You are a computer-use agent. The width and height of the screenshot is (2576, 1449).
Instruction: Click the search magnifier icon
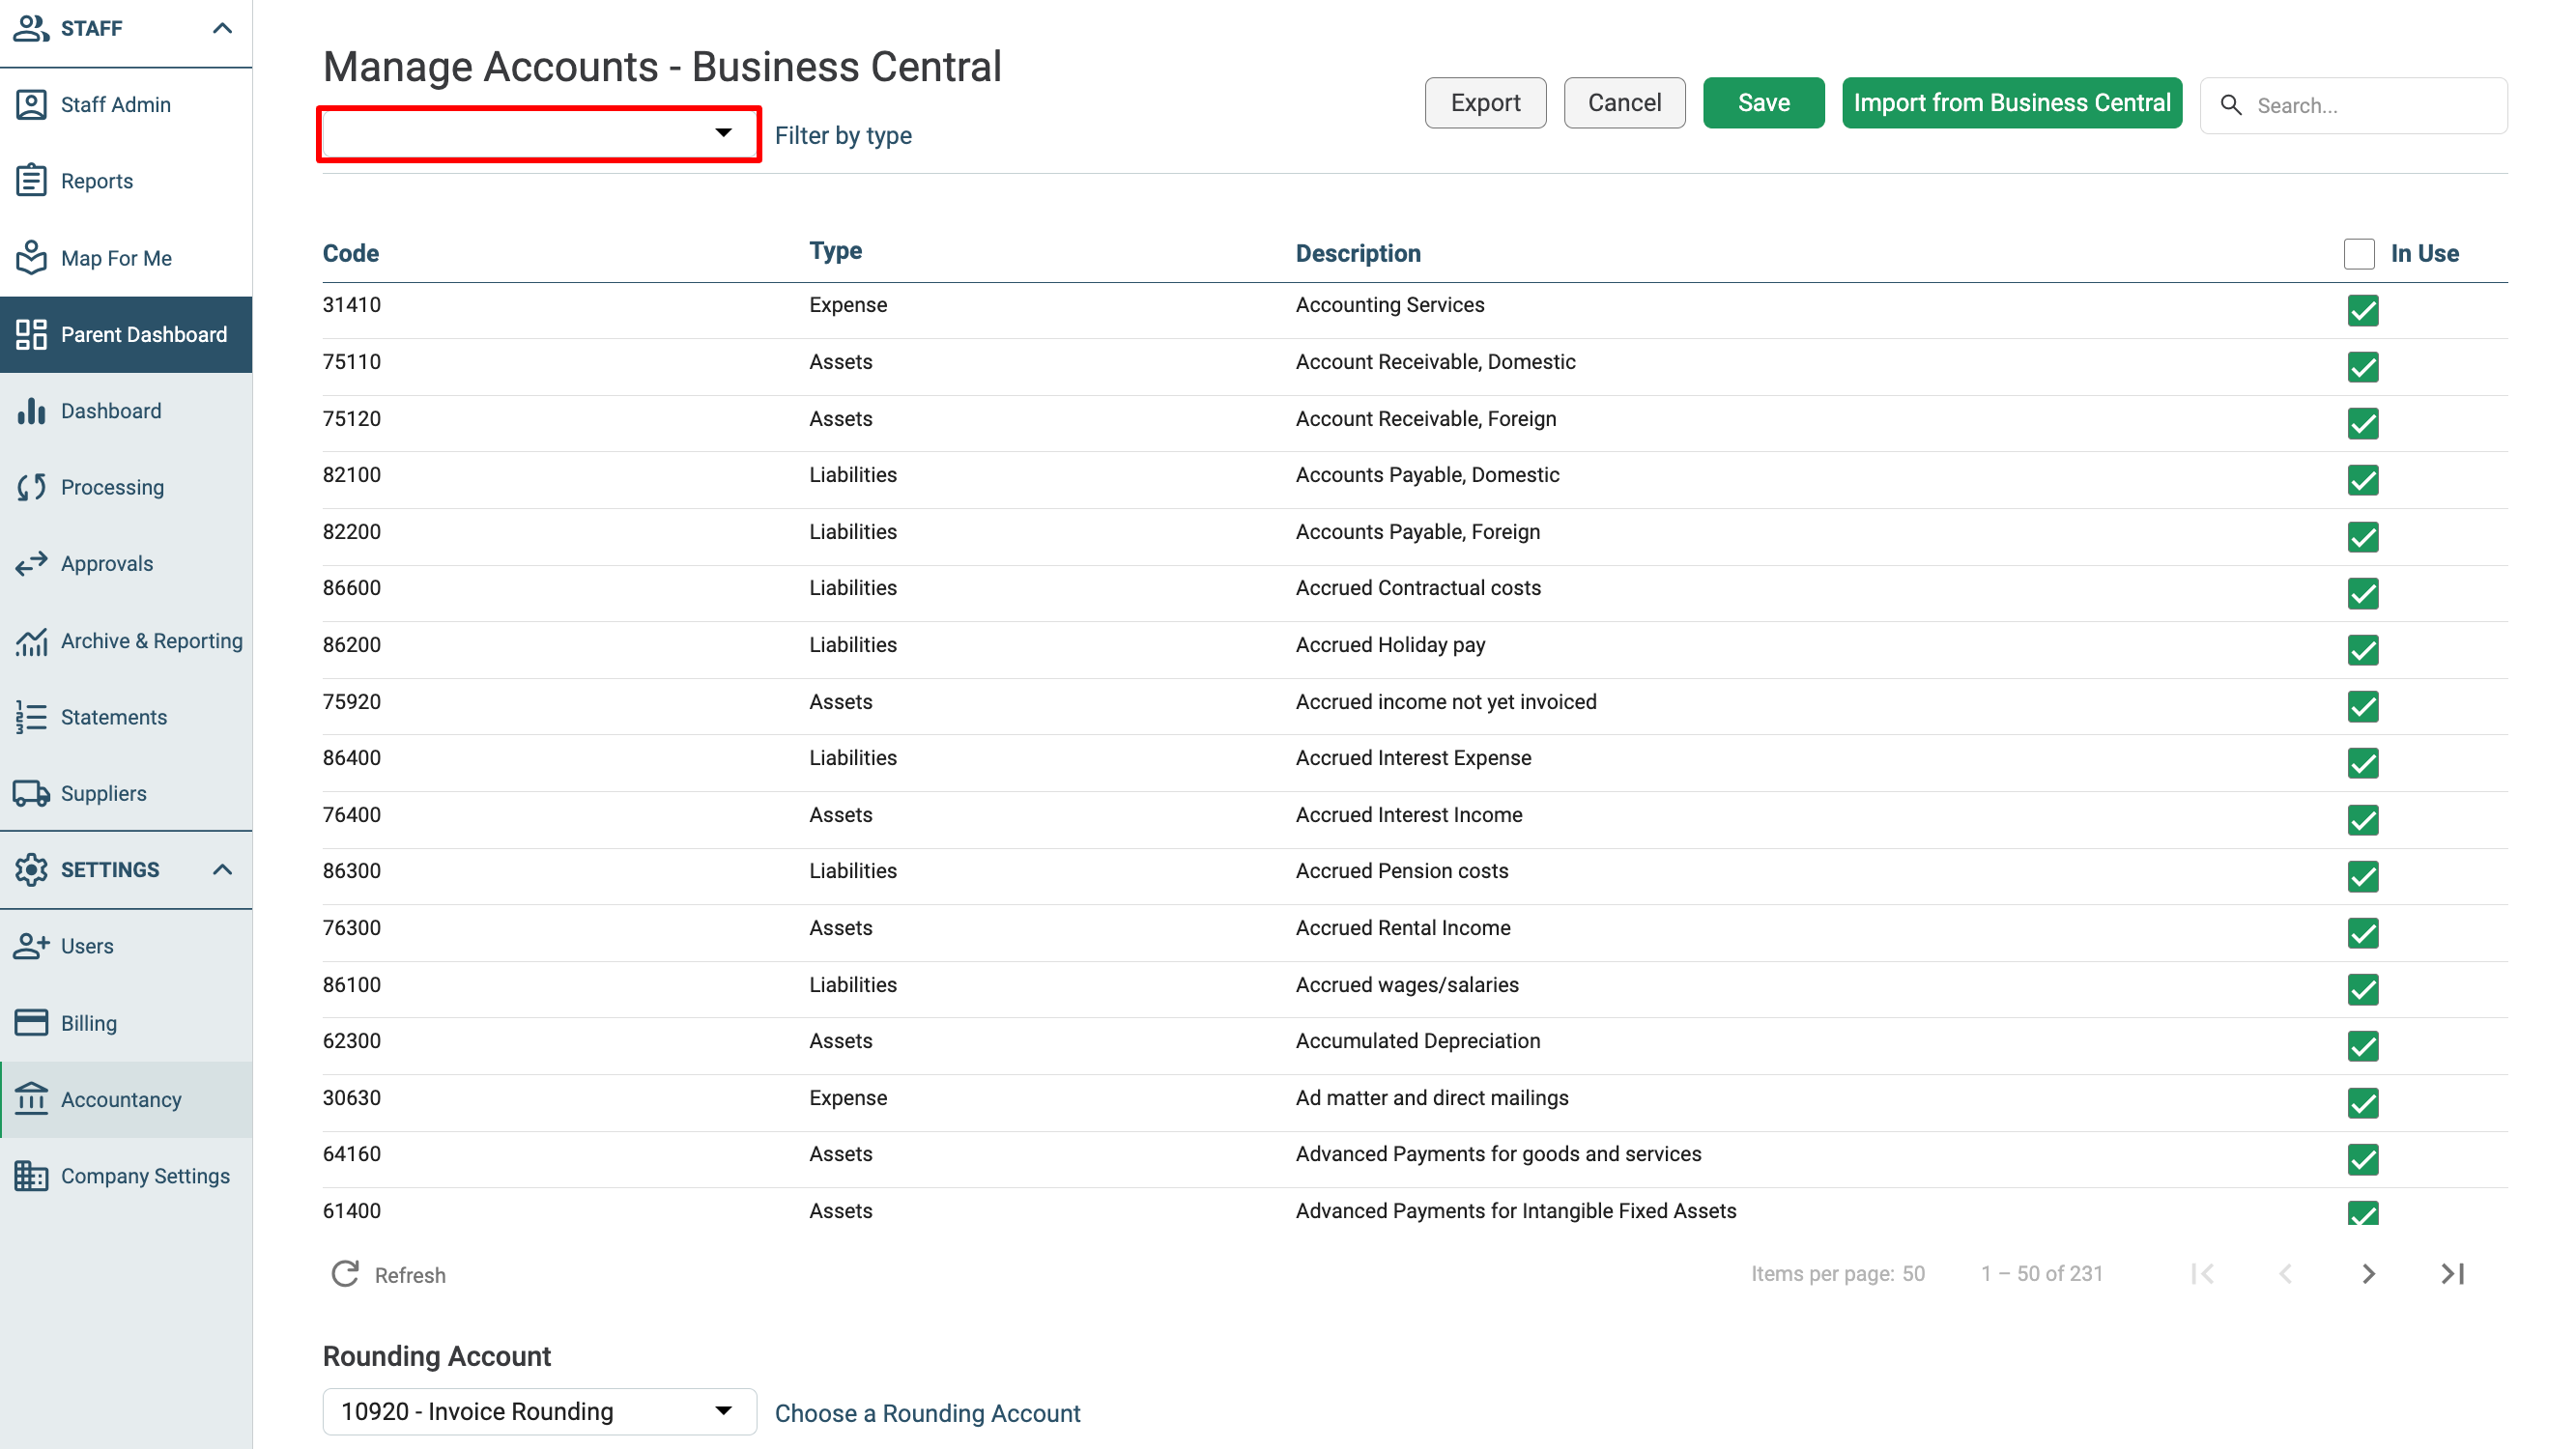click(x=2231, y=105)
